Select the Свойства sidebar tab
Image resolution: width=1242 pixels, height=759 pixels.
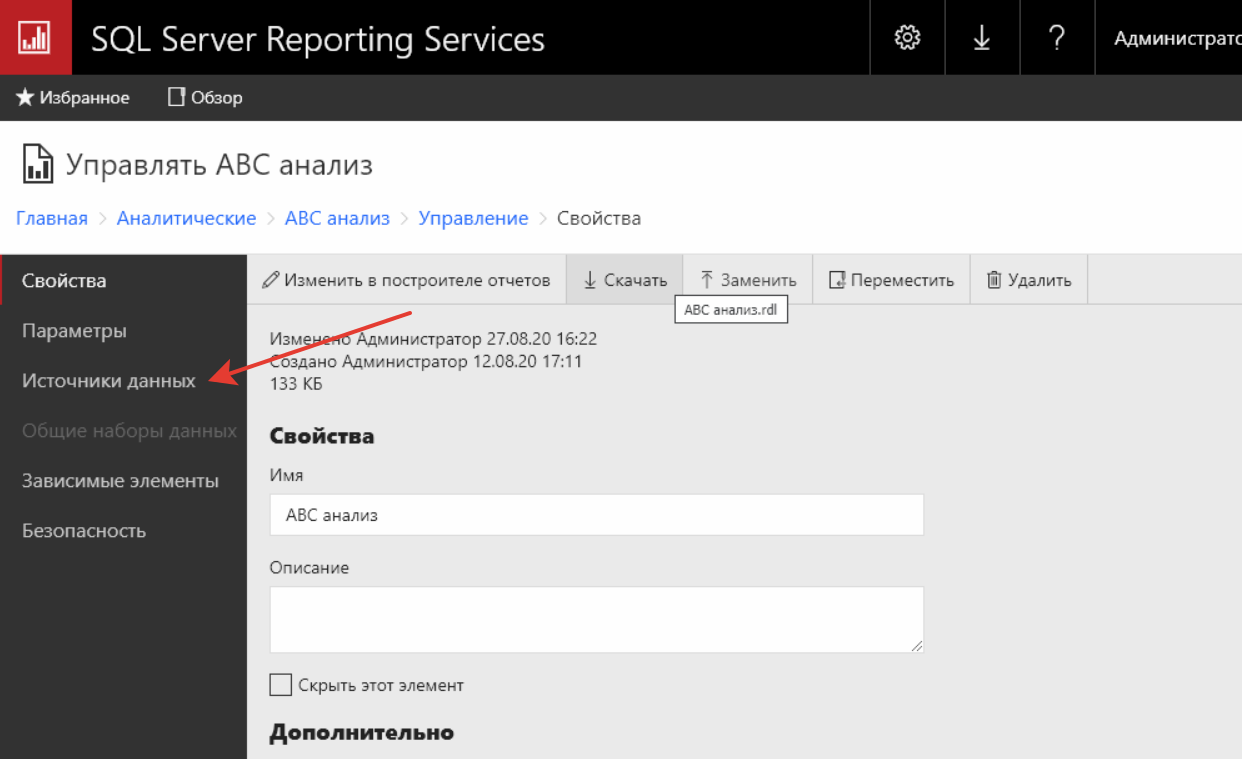(123, 281)
